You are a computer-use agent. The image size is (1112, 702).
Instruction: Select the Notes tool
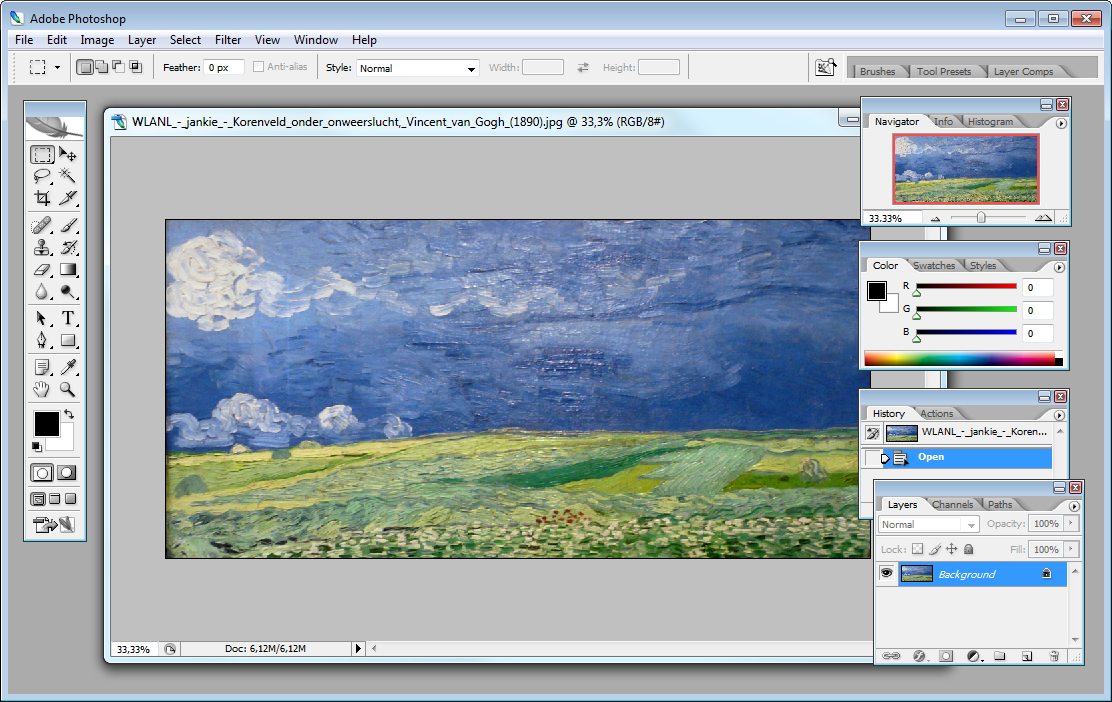coord(42,367)
